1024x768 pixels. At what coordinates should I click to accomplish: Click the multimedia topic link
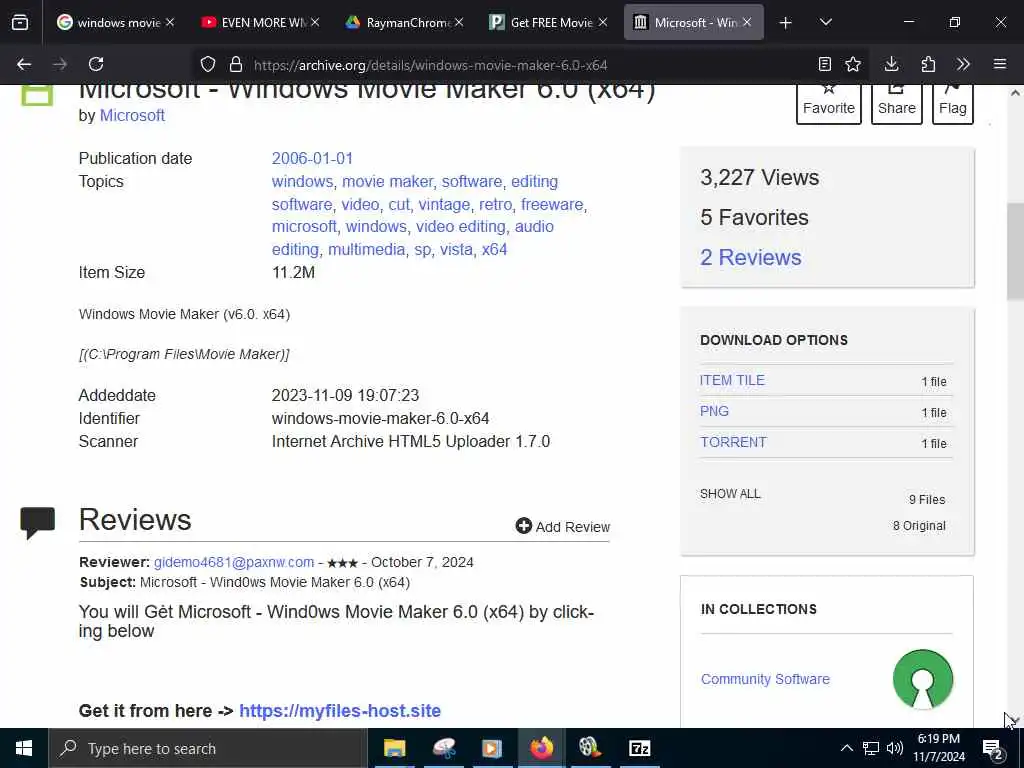click(x=366, y=249)
